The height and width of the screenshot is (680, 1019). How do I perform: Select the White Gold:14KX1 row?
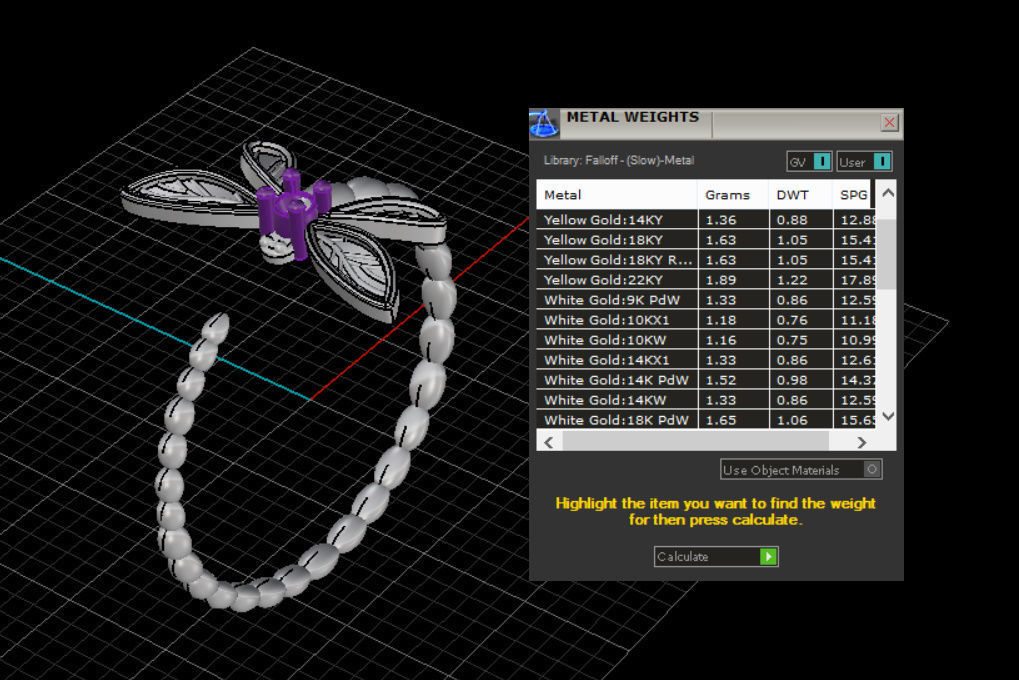pos(706,360)
